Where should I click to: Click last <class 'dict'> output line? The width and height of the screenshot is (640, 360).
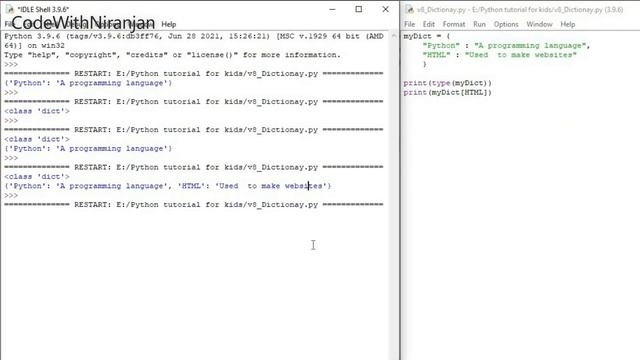37,177
